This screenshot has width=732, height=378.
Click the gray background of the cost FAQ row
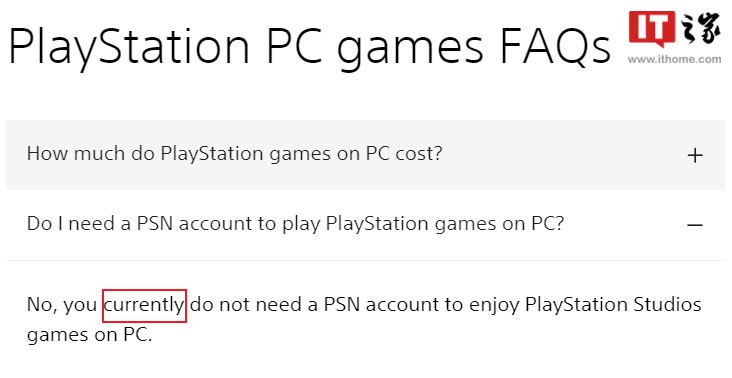(365, 155)
